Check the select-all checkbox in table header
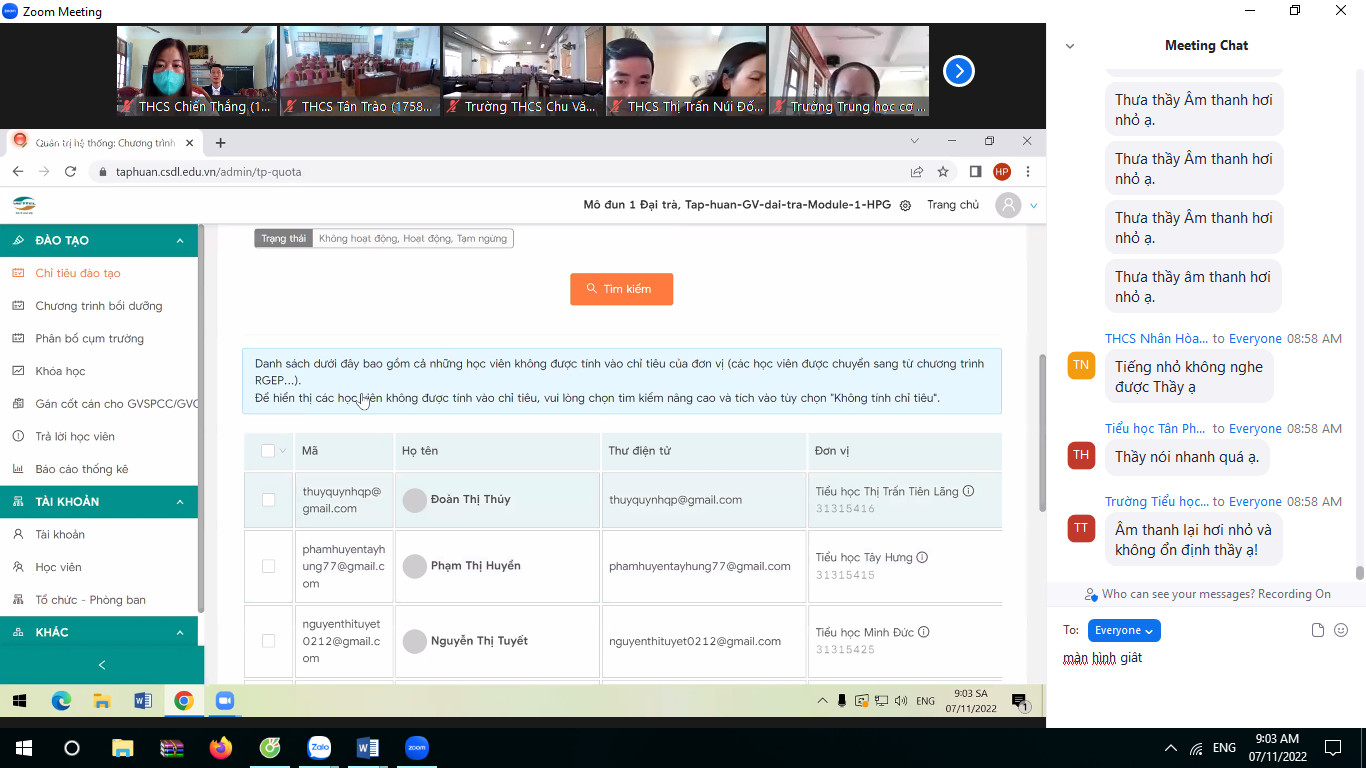The height and width of the screenshot is (768, 1366). tap(268, 451)
